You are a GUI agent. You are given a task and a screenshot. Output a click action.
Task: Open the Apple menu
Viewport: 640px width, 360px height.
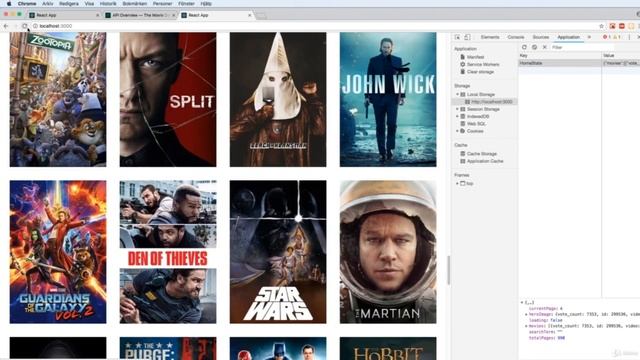[9, 3]
